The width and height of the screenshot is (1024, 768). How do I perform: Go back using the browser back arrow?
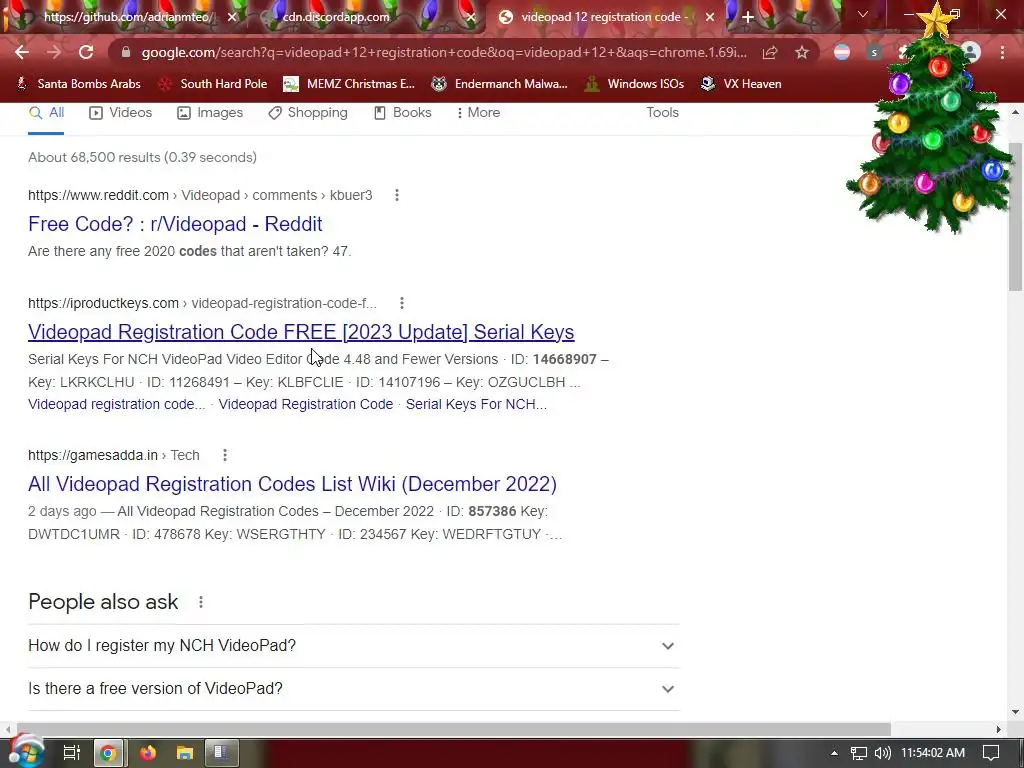pyautogui.click(x=22, y=52)
